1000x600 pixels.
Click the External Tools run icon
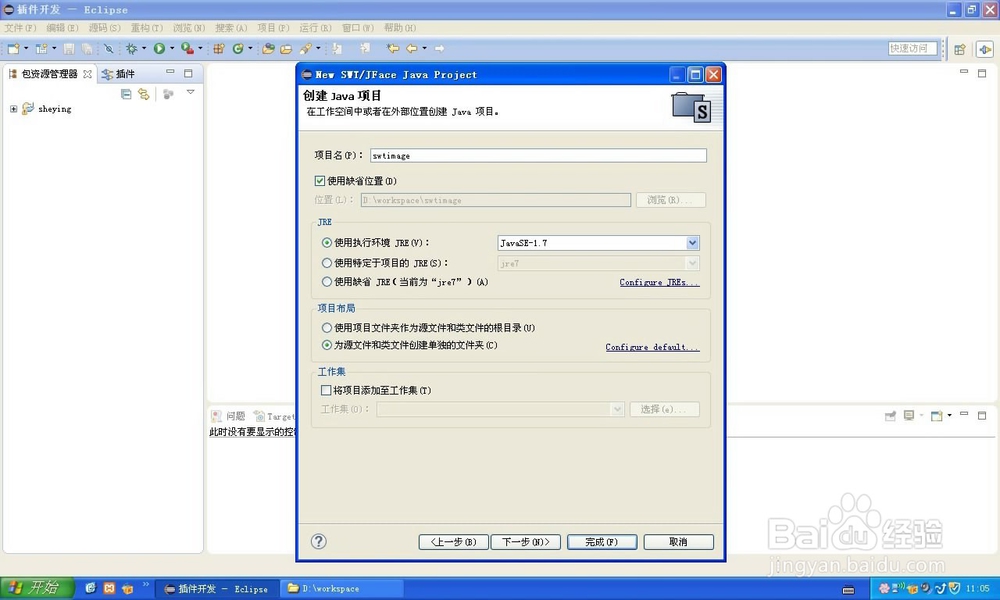(x=187, y=48)
